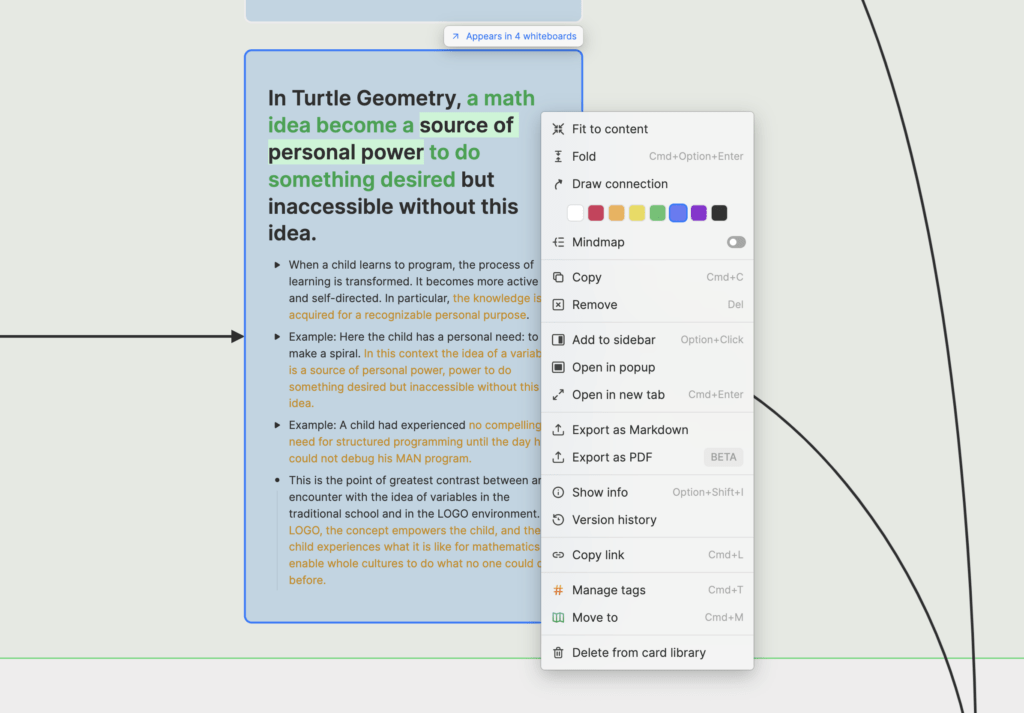Click the Add to sidebar icon
1024x713 pixels.
point(558,340)
